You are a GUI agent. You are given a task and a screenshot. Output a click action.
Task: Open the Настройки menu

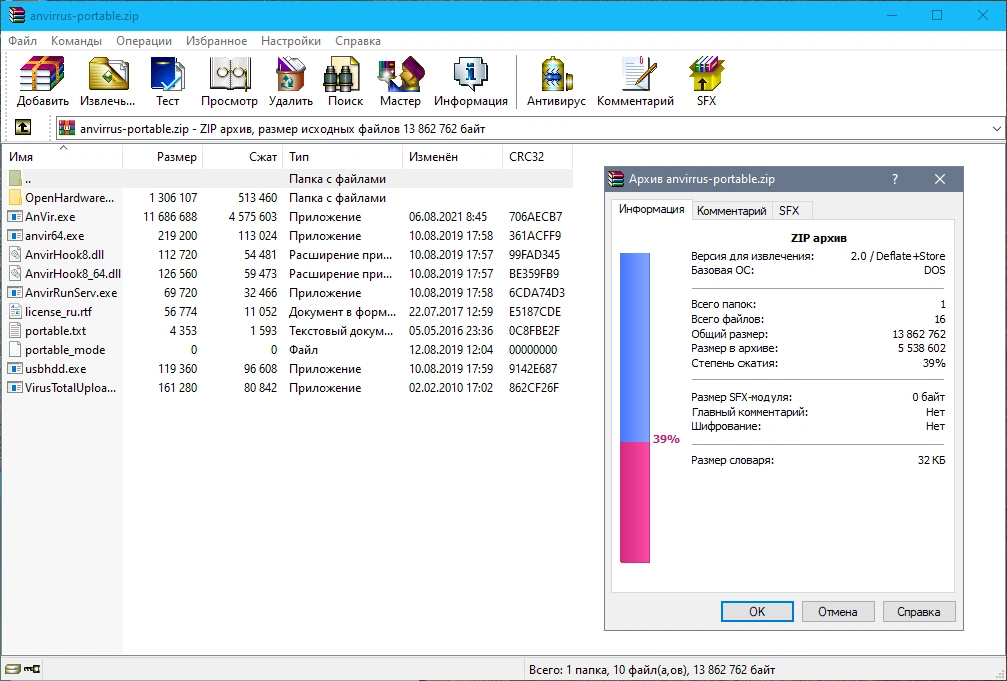291,40
